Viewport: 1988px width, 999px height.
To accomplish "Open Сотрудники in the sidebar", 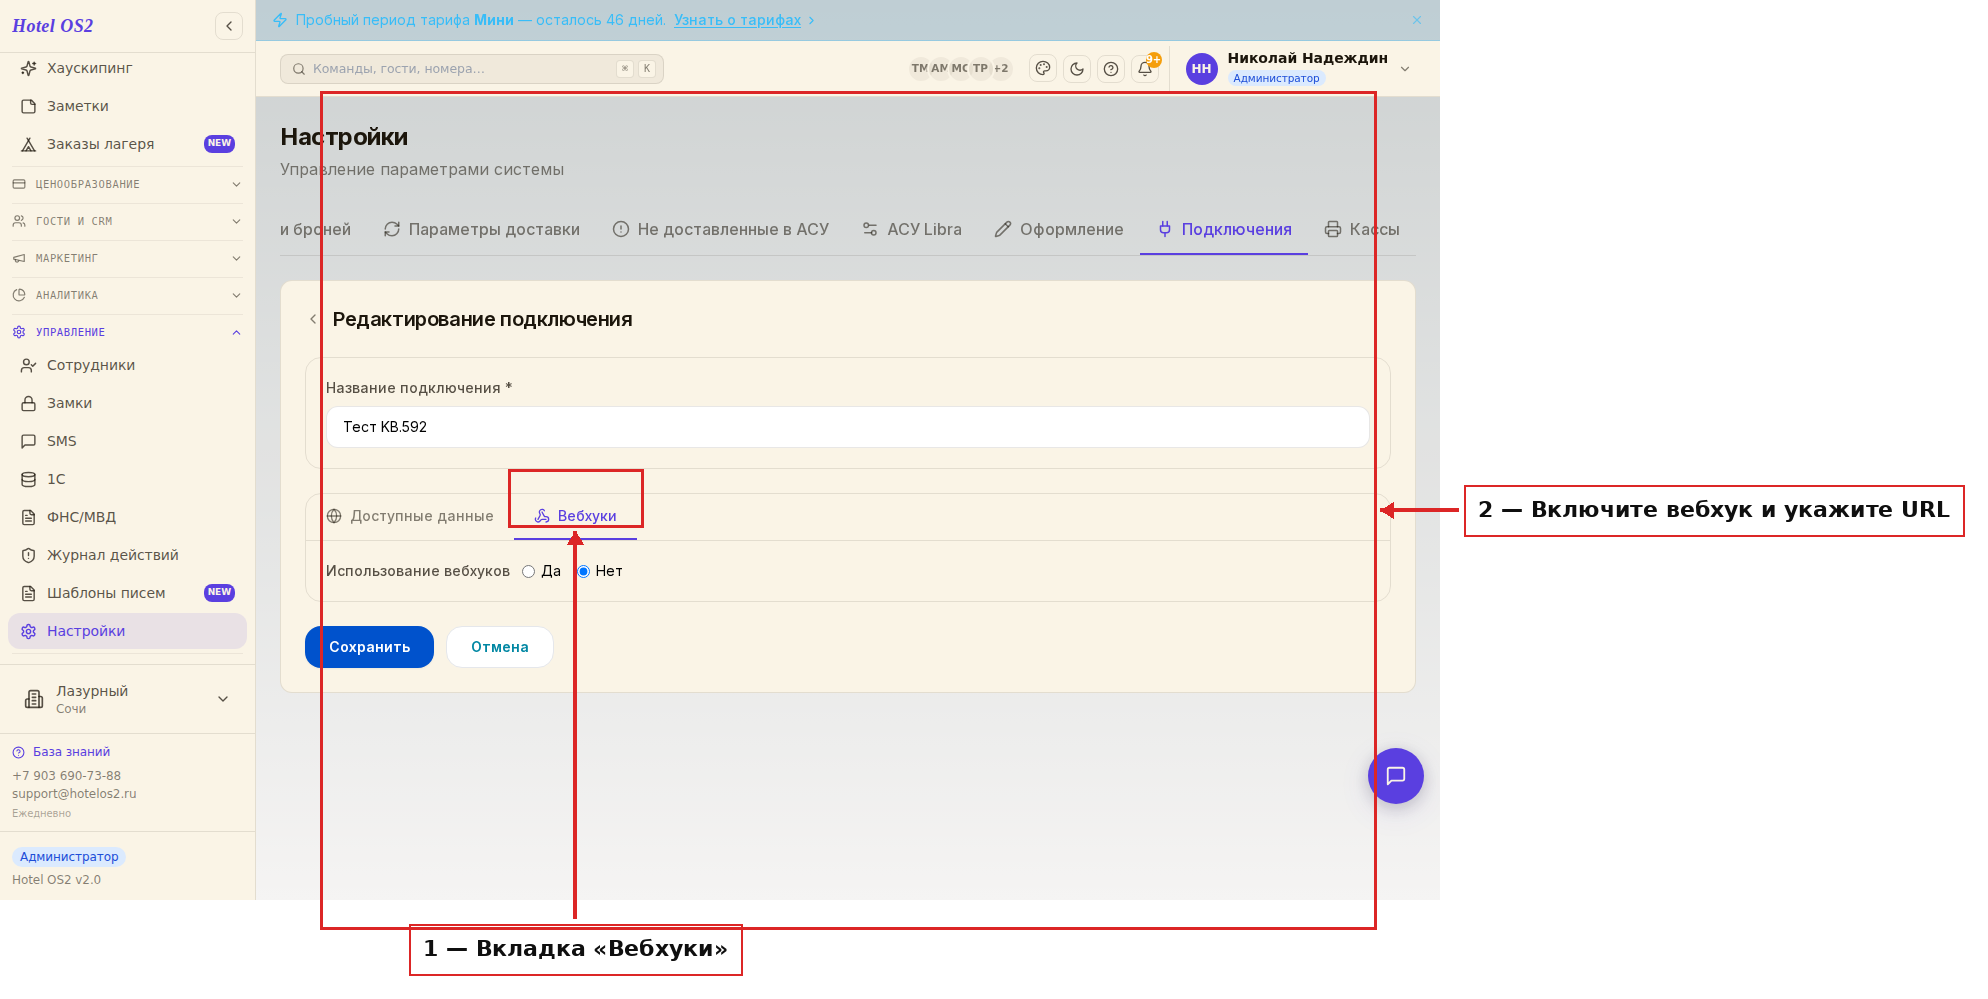I will click(x=127, y=365).
